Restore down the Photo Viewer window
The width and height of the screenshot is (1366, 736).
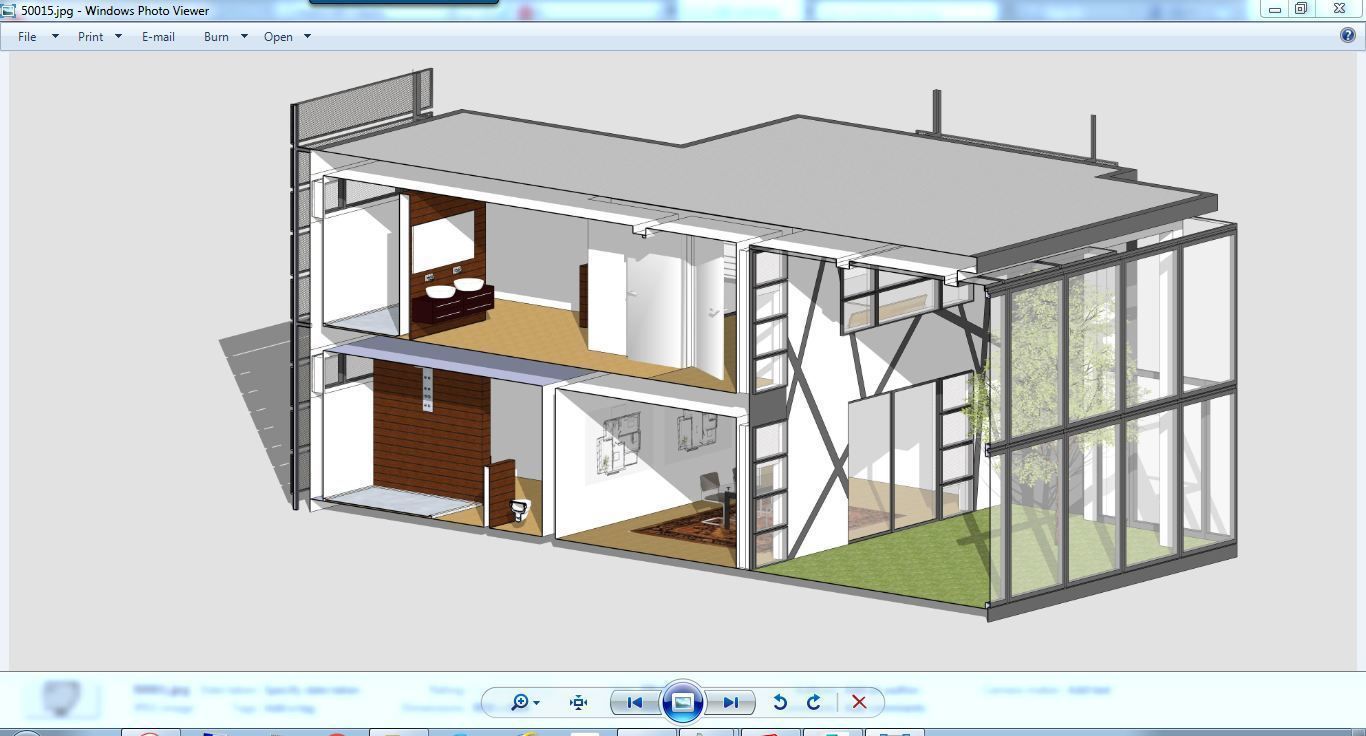[x=1302, y=9]
